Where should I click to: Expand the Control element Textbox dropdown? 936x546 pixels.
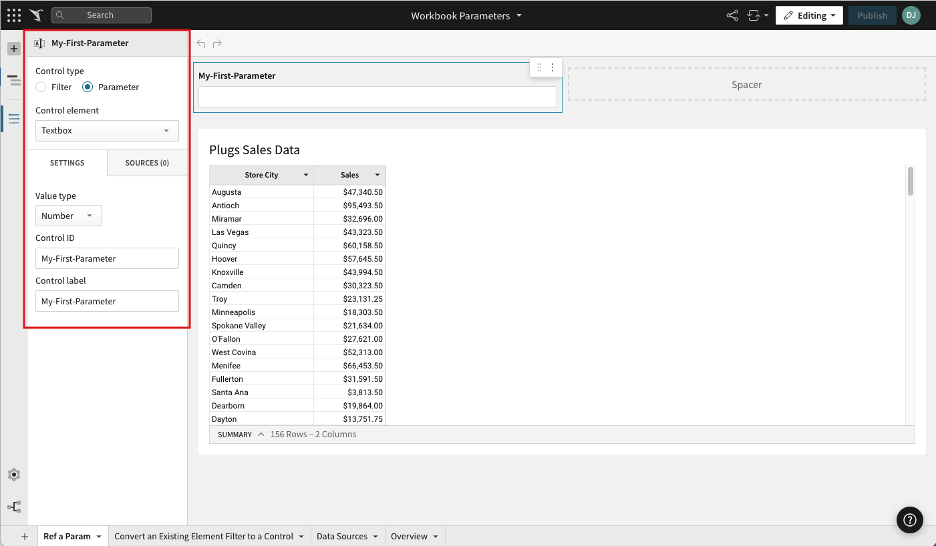(107, 131)
